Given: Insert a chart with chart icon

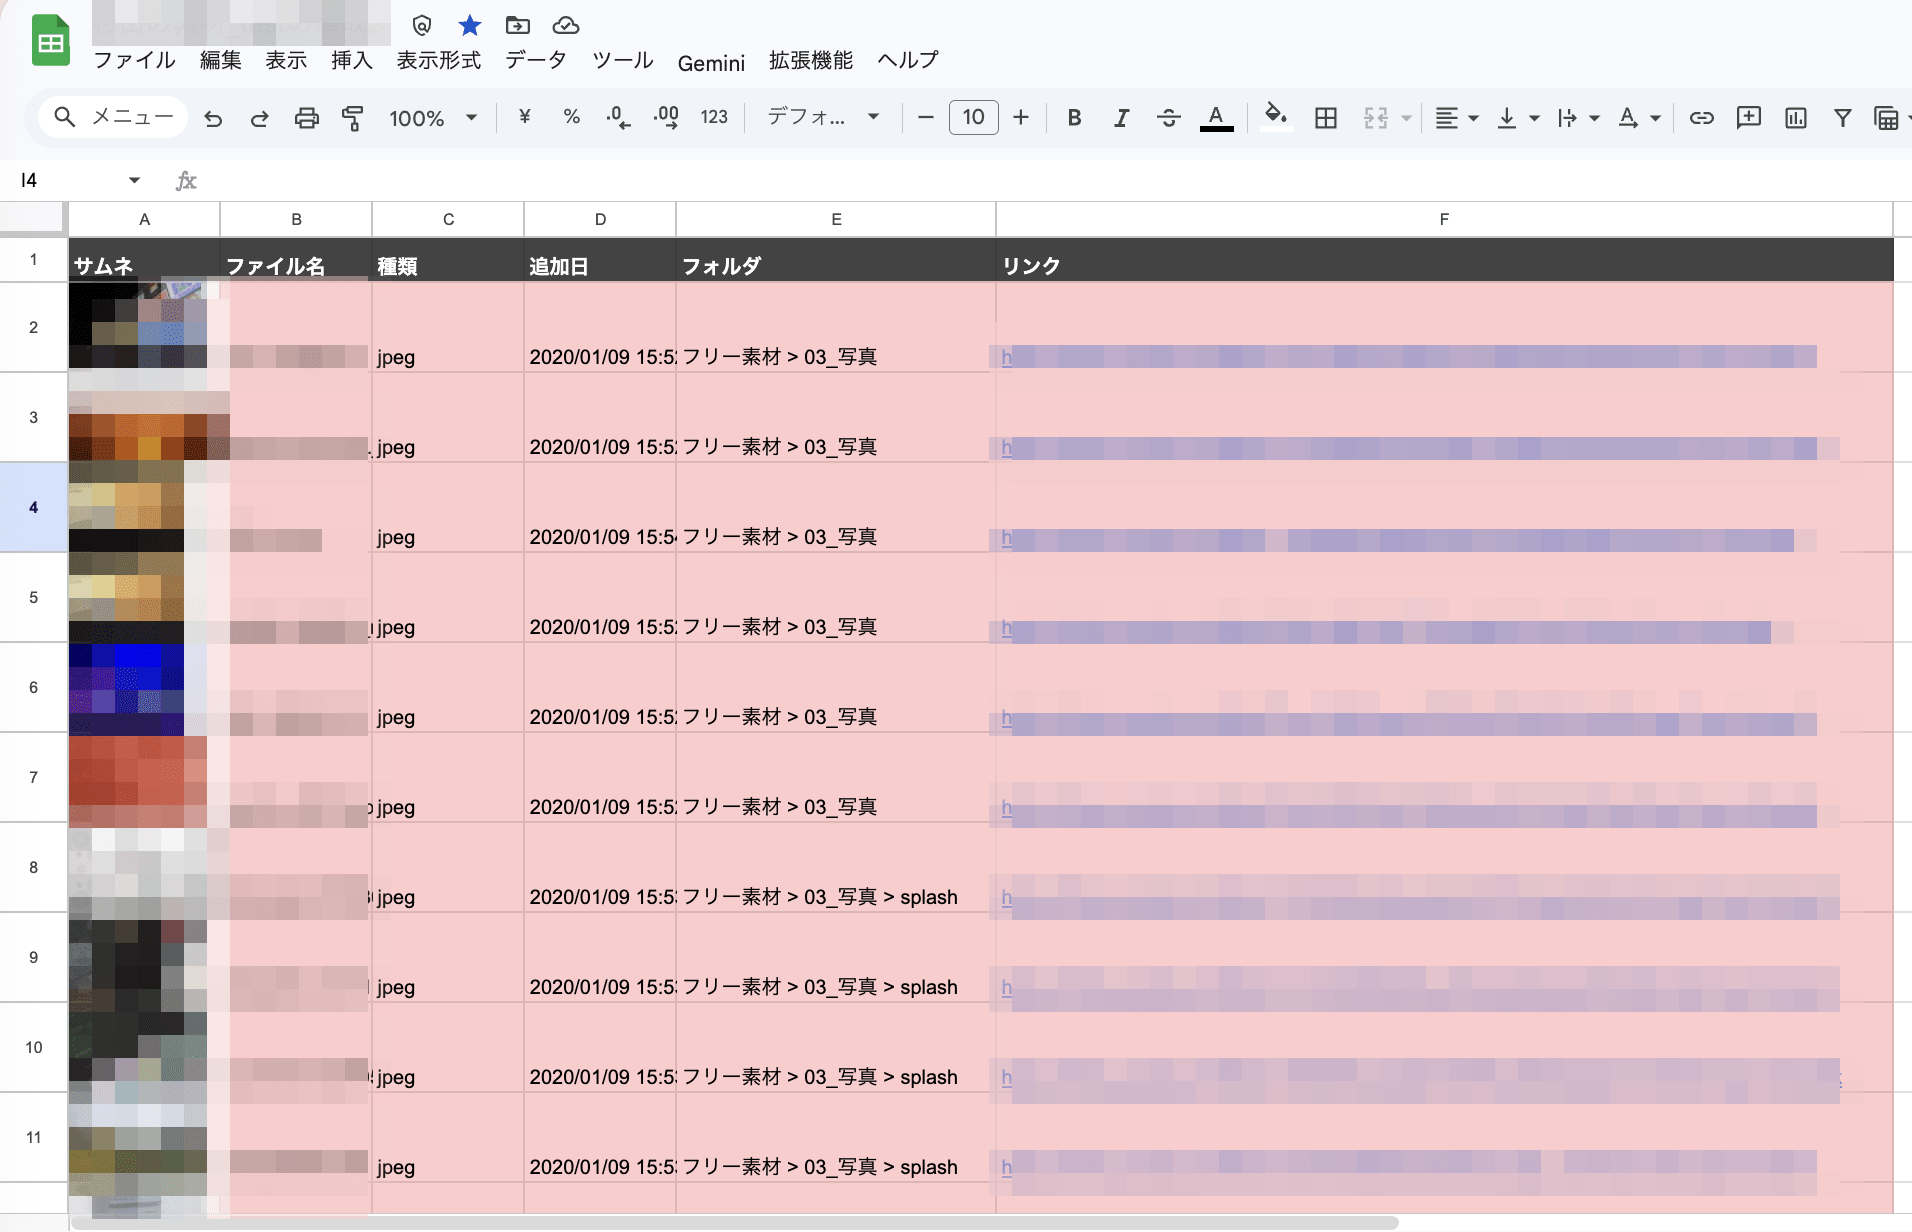Looking at the screenshot, I should pos(1795,118).
